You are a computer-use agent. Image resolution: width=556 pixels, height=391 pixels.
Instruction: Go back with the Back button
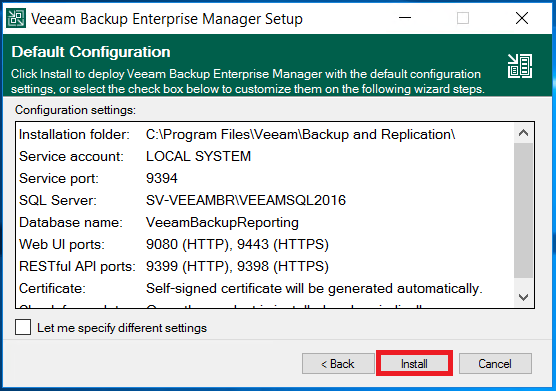click(338, 363)
